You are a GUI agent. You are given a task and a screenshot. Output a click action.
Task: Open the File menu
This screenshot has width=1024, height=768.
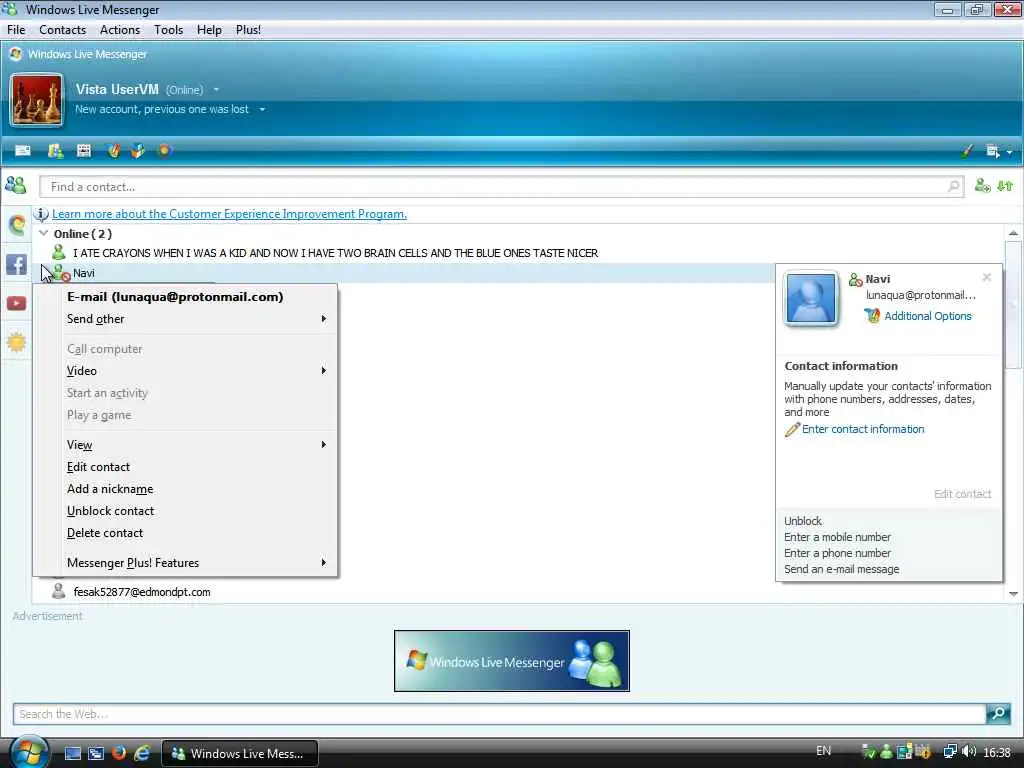click(16, 30)
